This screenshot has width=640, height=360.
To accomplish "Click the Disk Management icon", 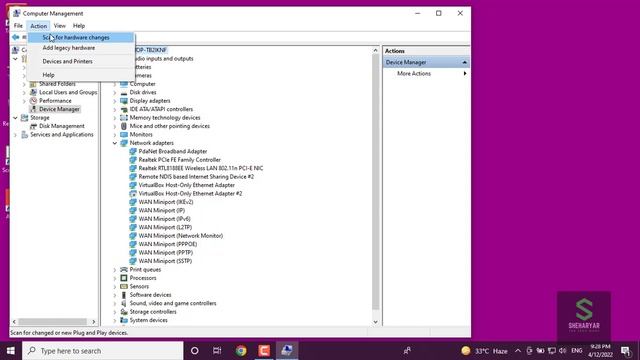I will (33, 126).
